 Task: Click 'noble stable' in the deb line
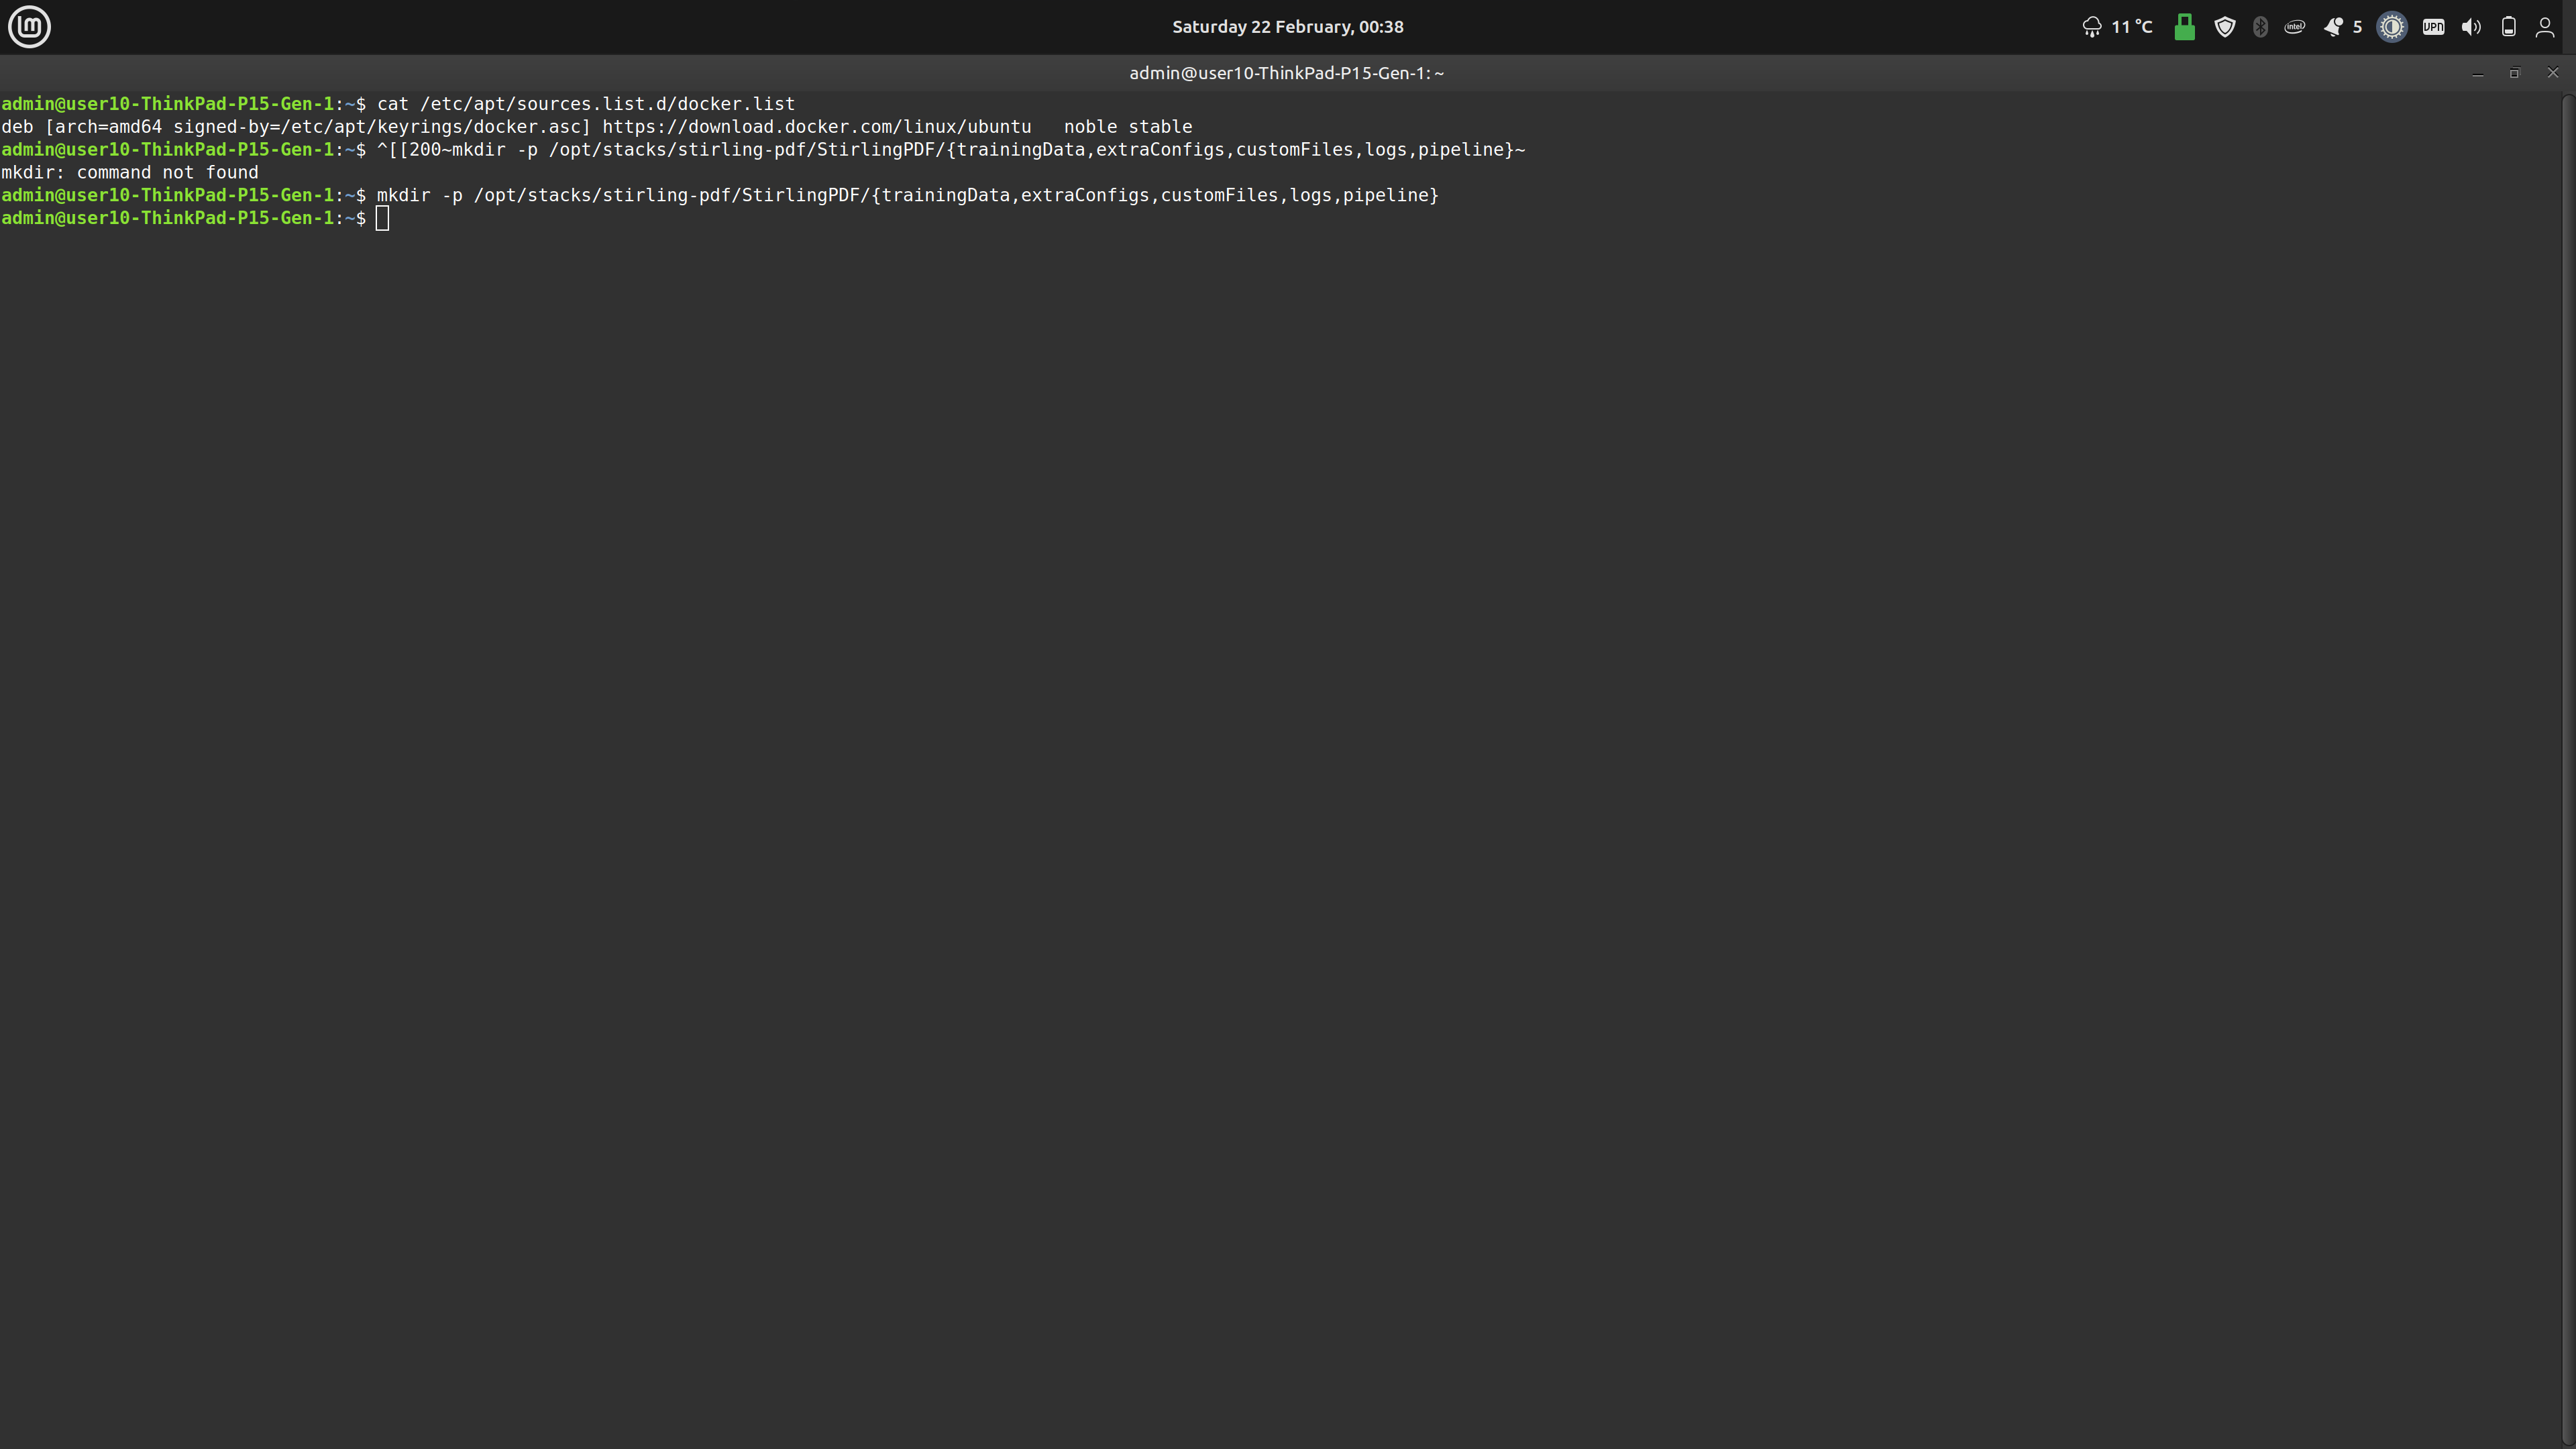point(1128,127)
